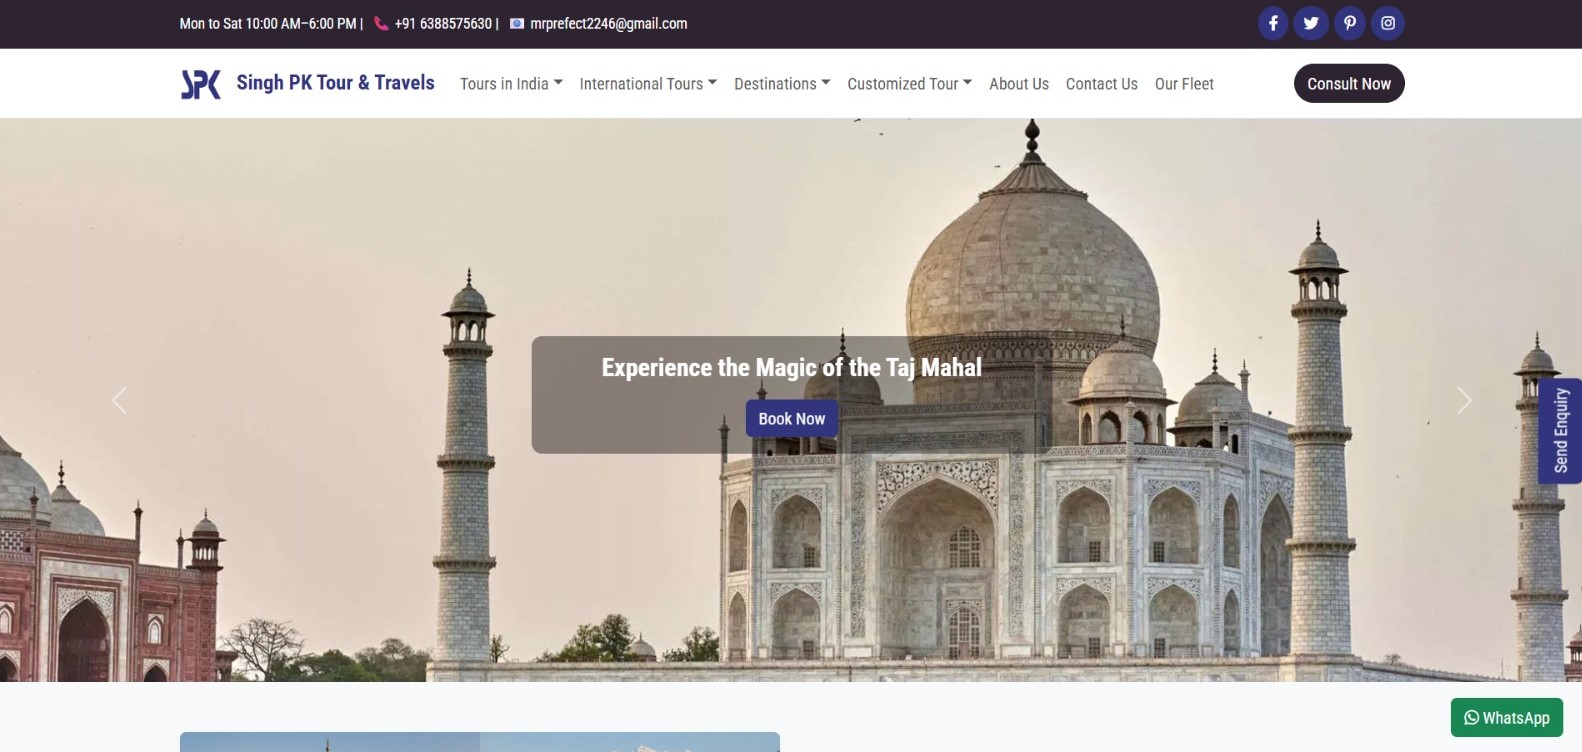Viewport: 1582px width, 752px height.
Task: Open the Pinterest social icon
Action: (x=1350, y=23)
